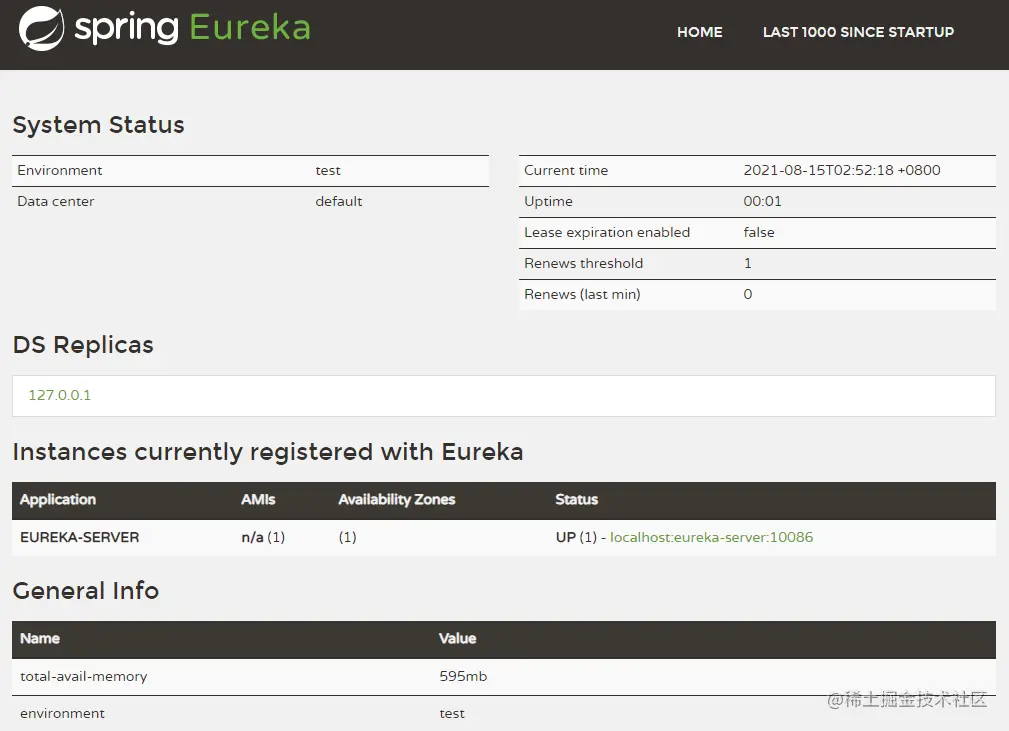This screenshot has width=1009, height=731.
Task: Click the Data center label
Action: coord(56,201)
